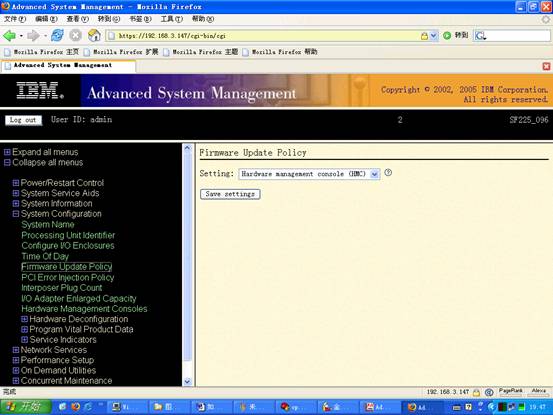Image resolution: width=553 pixels, height=415 pixels.
Task: Click the search engine G icon
Action: (x=480, y=36)
